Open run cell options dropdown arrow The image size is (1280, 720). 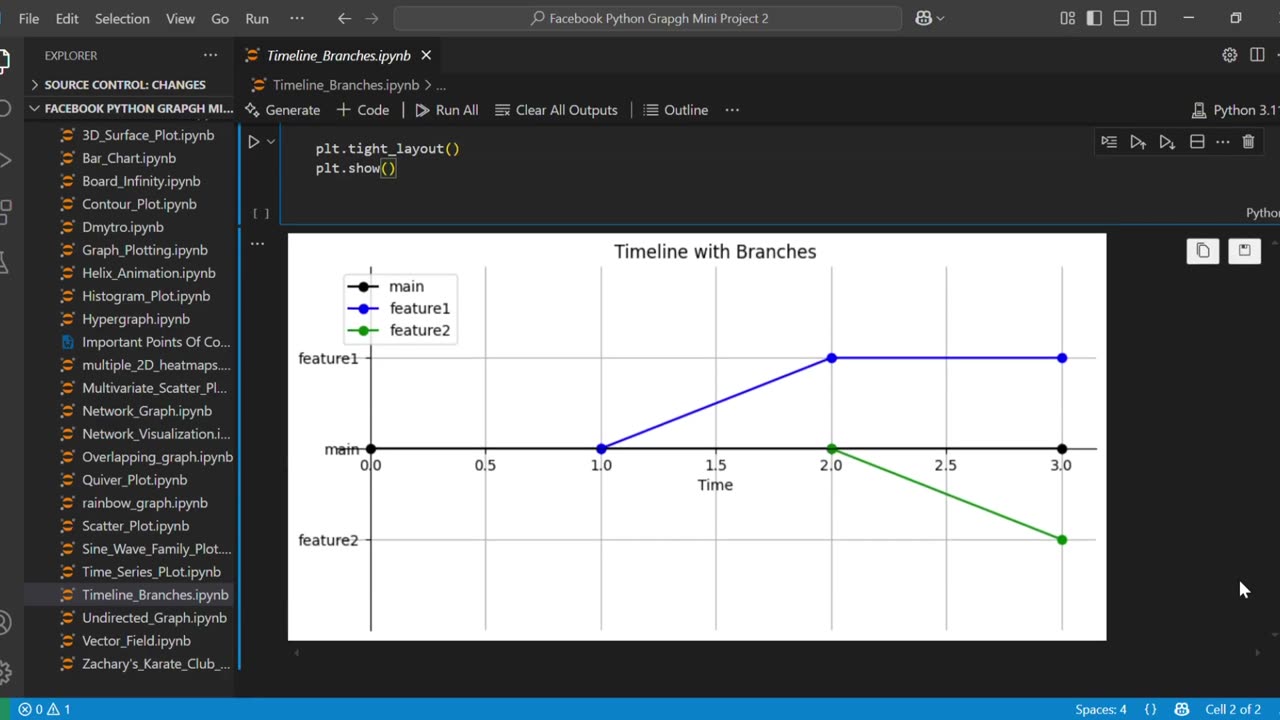point(270,142)
